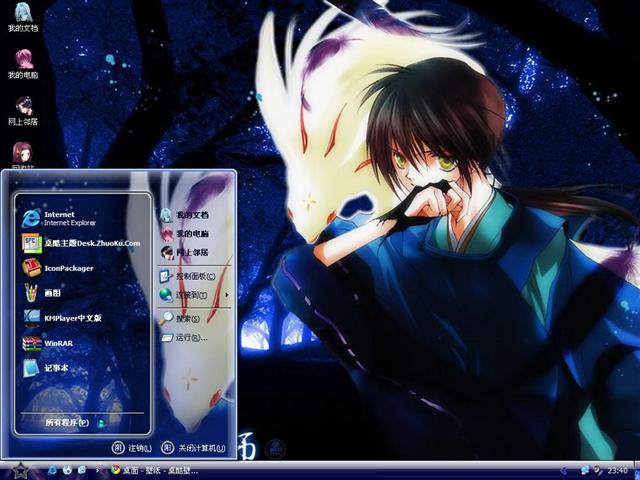Open the 我的电脑 desktop icon
Screen dimensions: 640x480
pos(23,64)
